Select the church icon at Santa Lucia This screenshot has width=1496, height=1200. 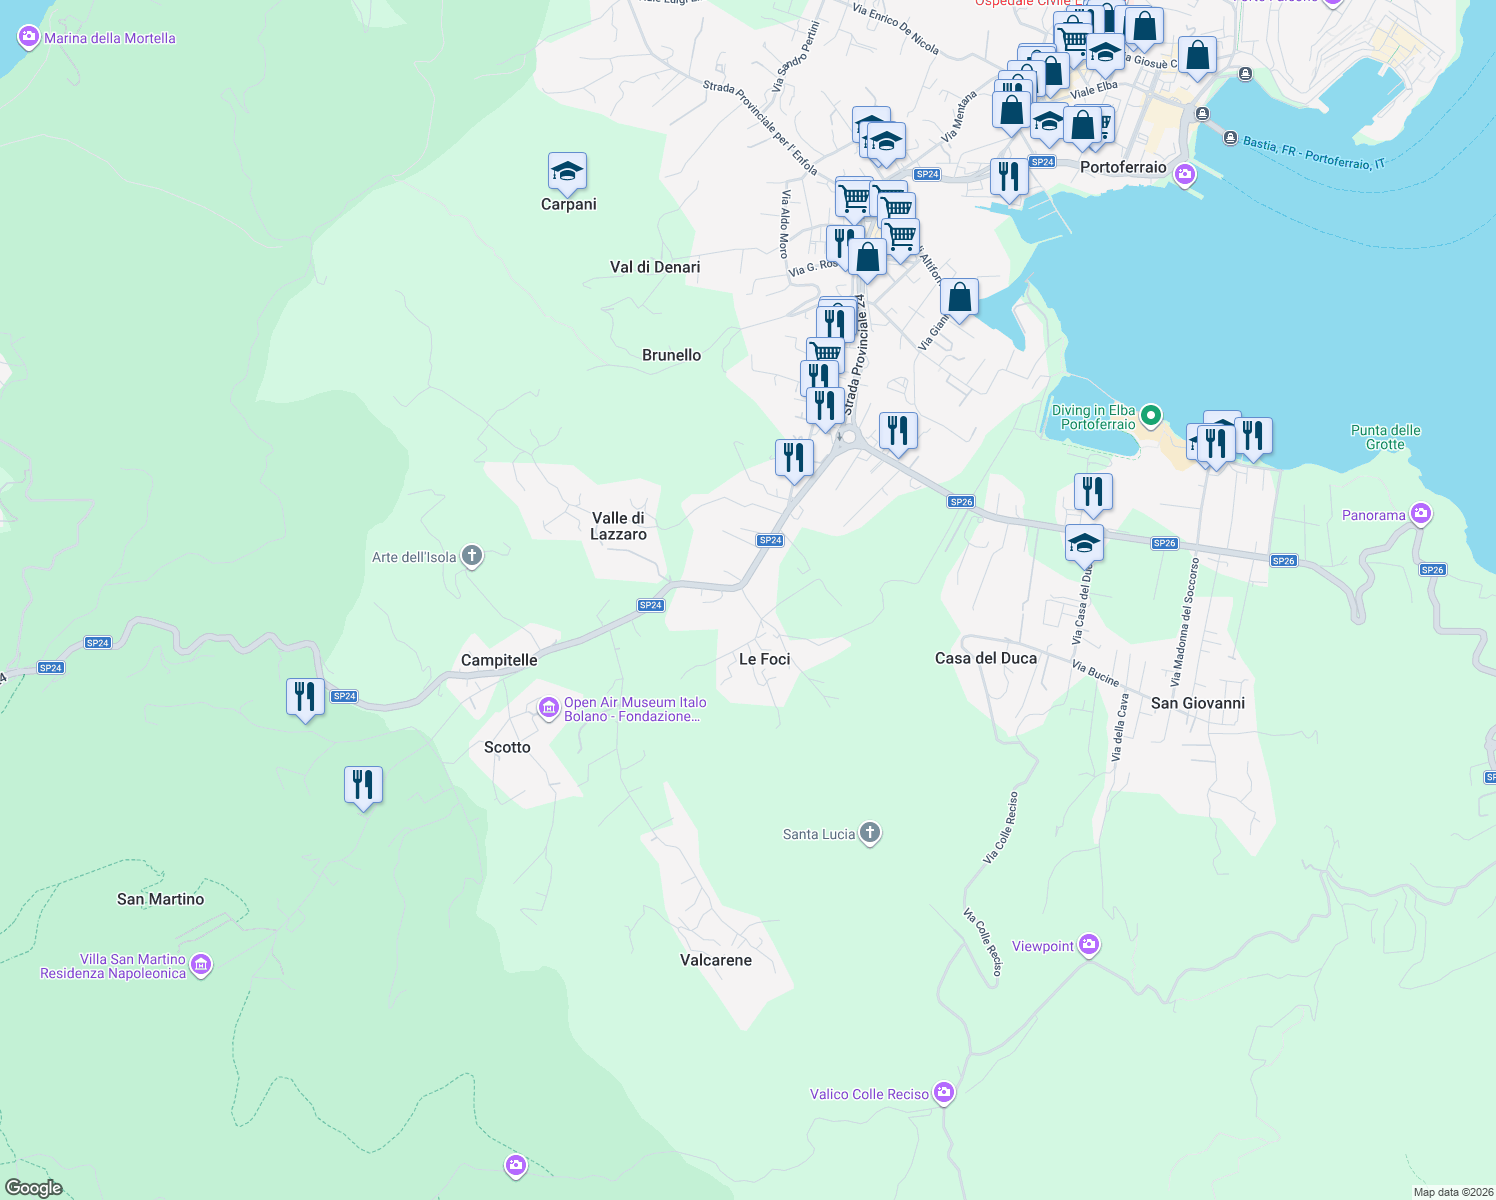coord(868,831)
